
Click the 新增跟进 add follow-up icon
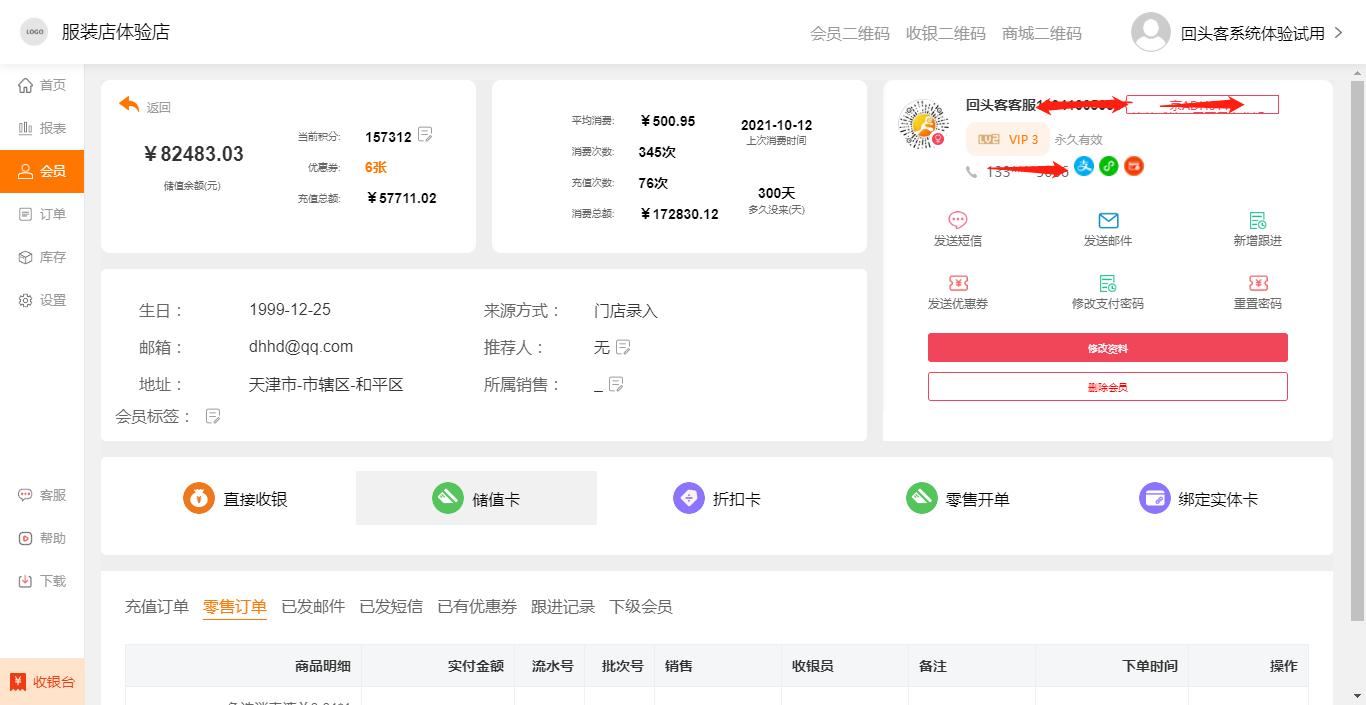coord(1256,227)
